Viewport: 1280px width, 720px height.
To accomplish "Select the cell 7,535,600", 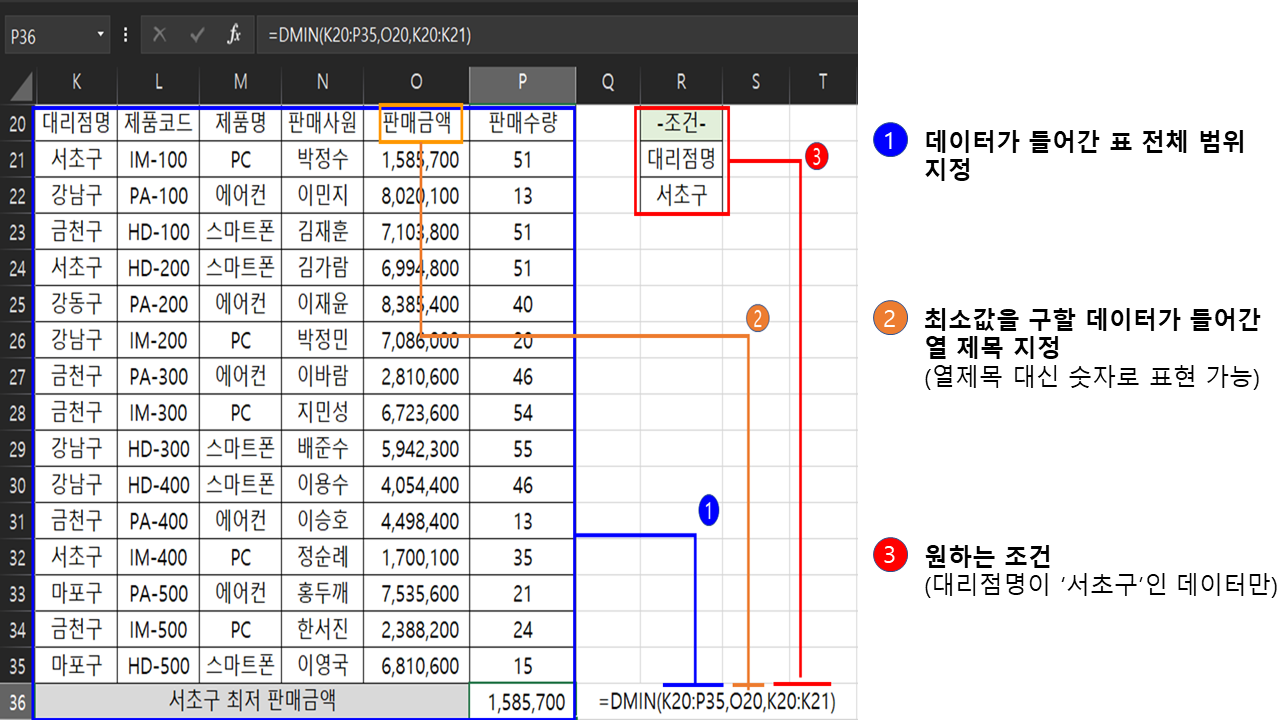I will coord(416,594).
